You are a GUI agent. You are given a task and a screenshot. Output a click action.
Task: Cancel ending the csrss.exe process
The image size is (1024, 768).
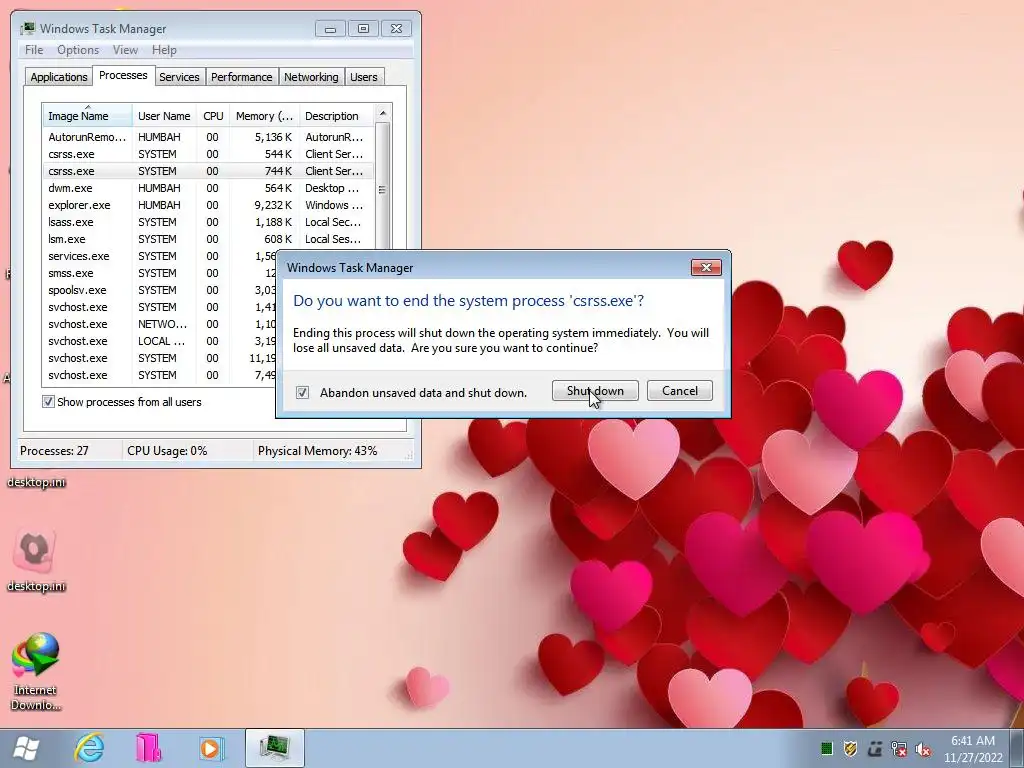(x=679, y=391)
